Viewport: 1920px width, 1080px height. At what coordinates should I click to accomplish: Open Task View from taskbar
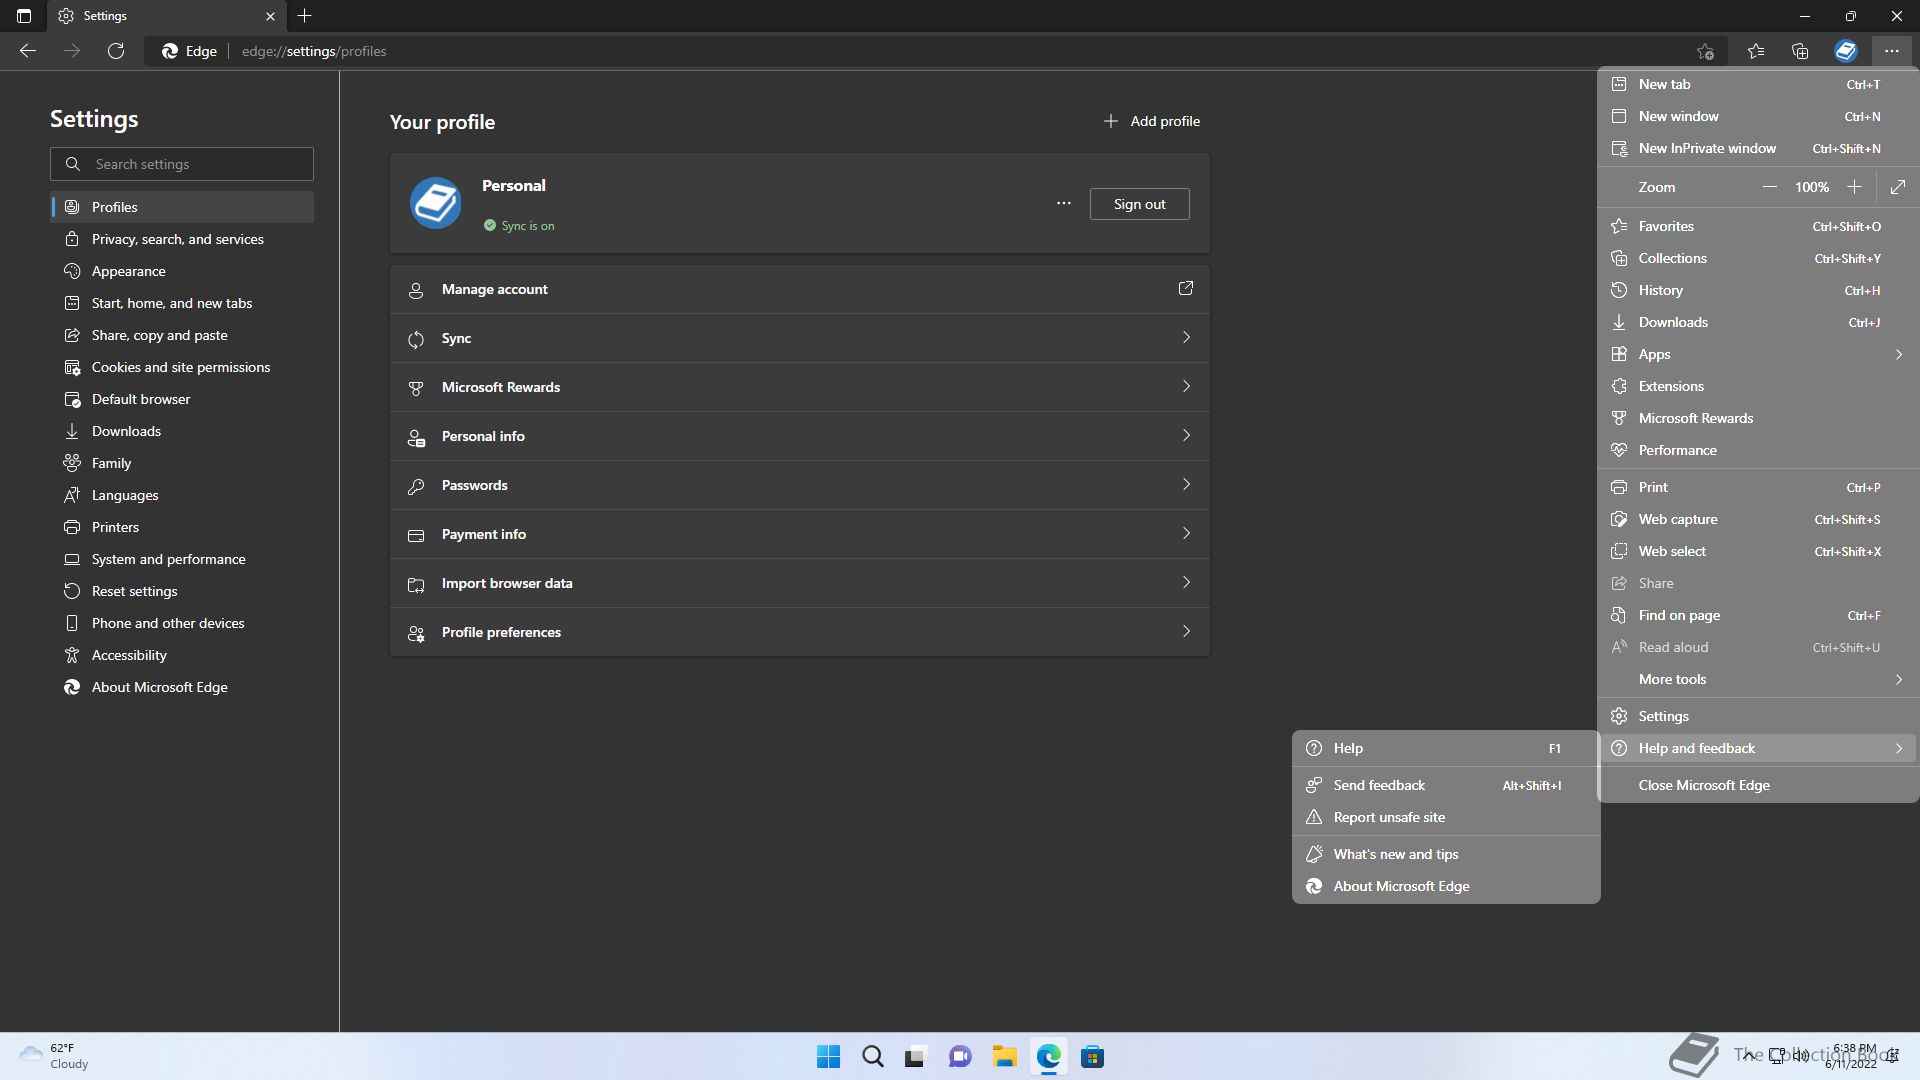(917, 1057)
